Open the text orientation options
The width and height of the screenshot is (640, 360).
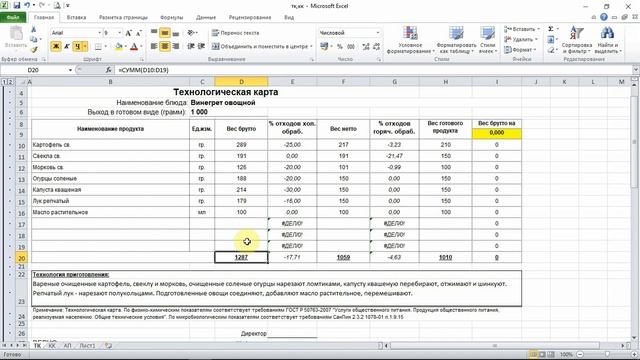click(x=192, y=33)
